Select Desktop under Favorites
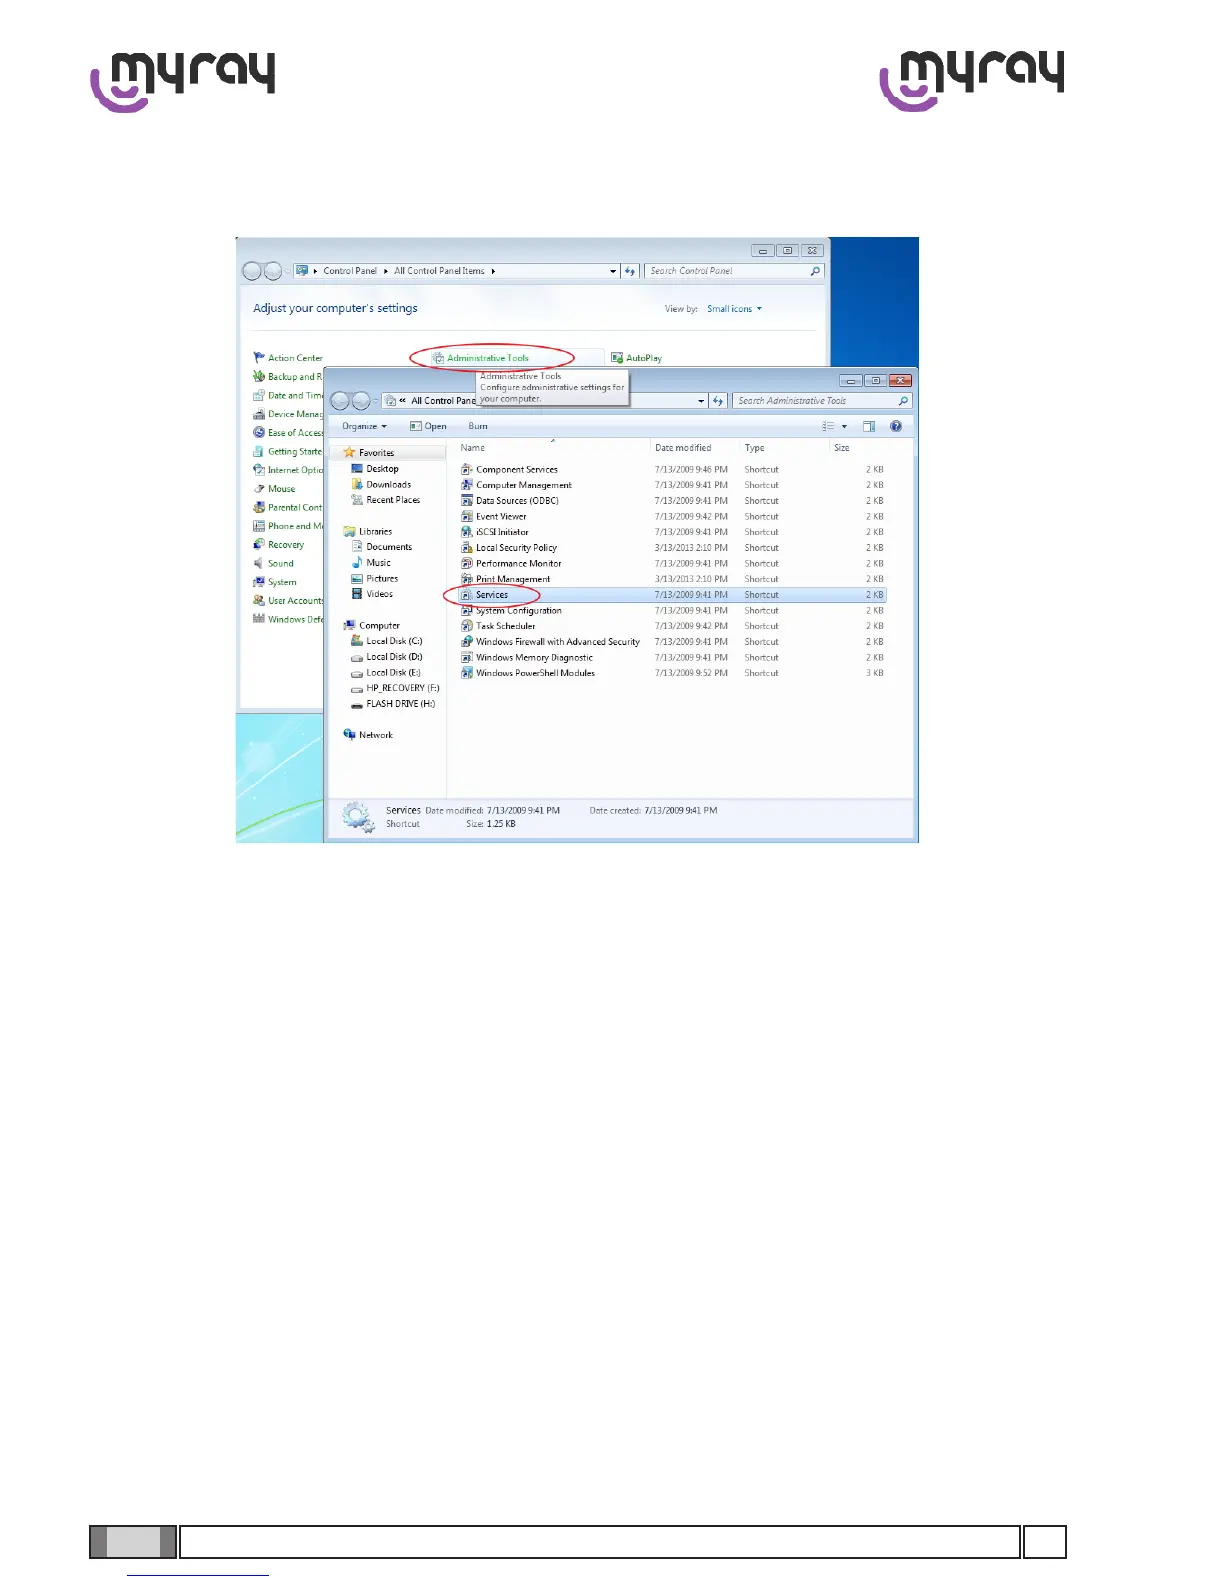 (375, 469)
